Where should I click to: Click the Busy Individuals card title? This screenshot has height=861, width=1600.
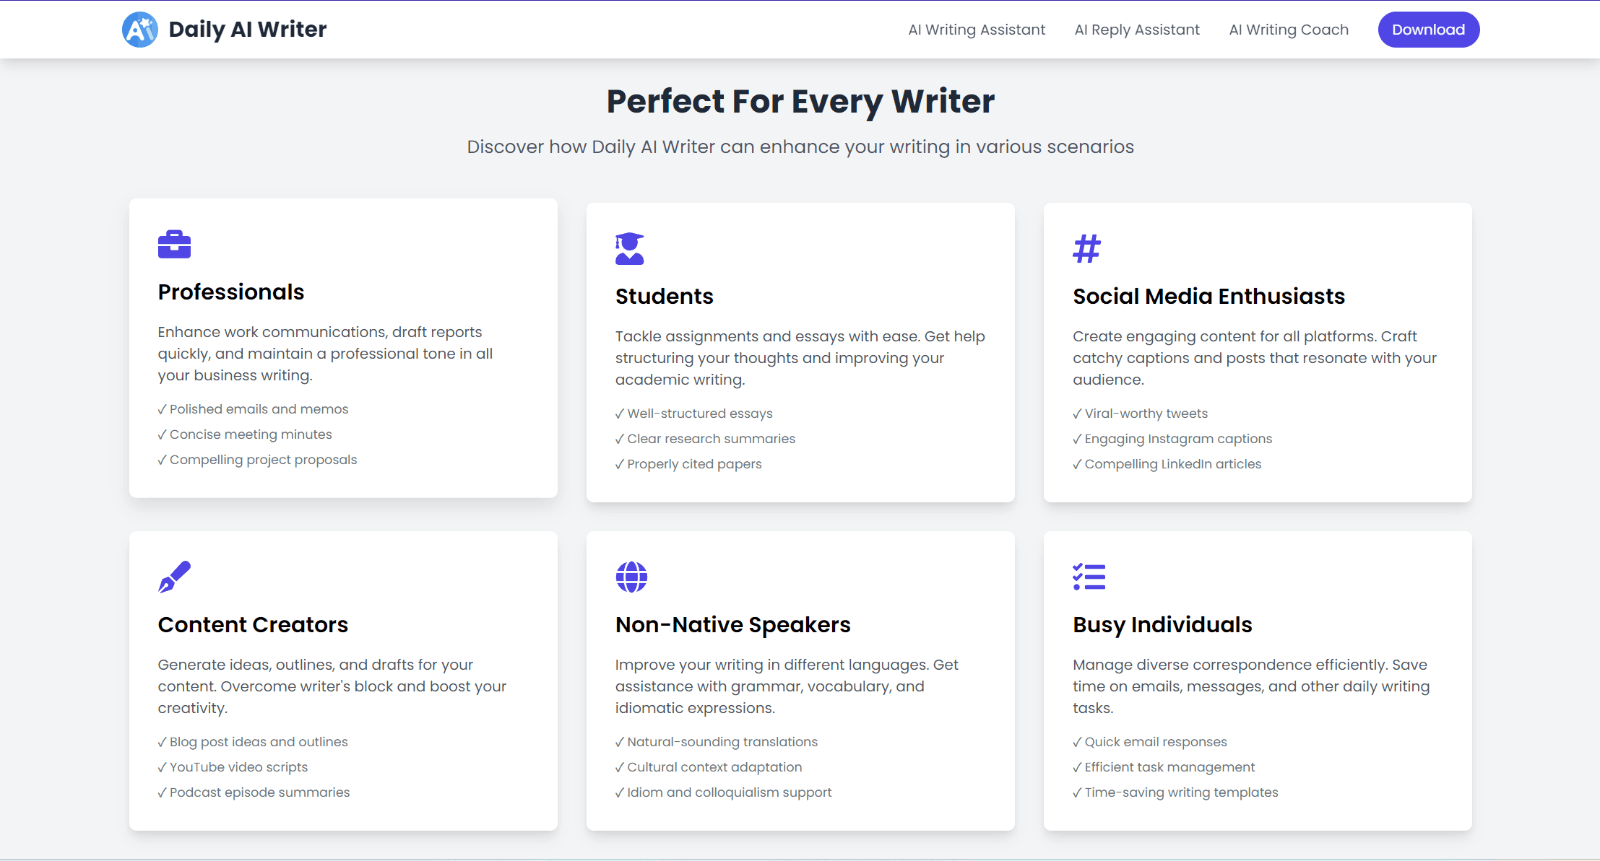coord(1162,625)
